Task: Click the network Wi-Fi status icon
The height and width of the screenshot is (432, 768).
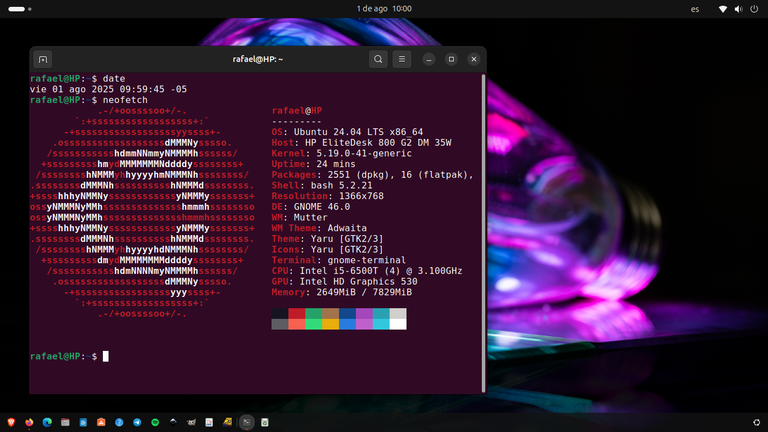Action: (722, 9)
